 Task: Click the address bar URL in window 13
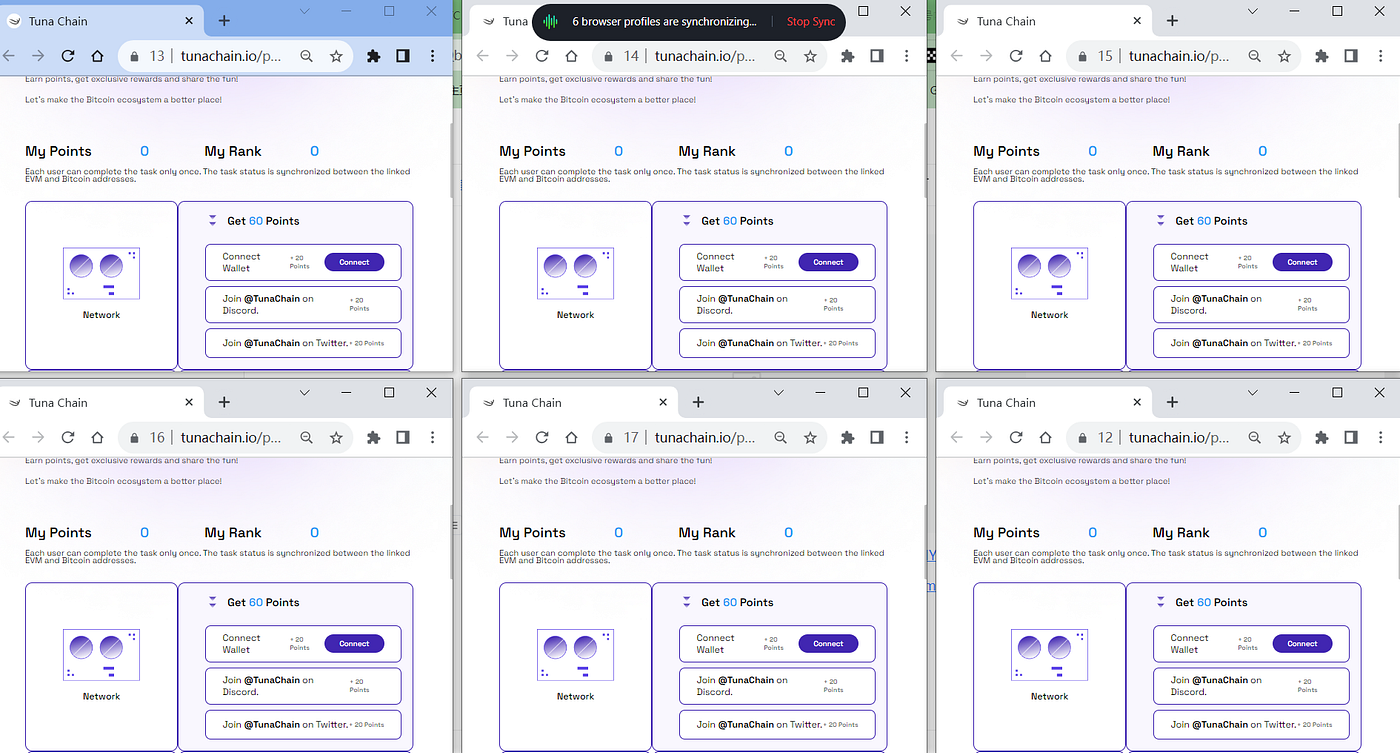(231, 57)
